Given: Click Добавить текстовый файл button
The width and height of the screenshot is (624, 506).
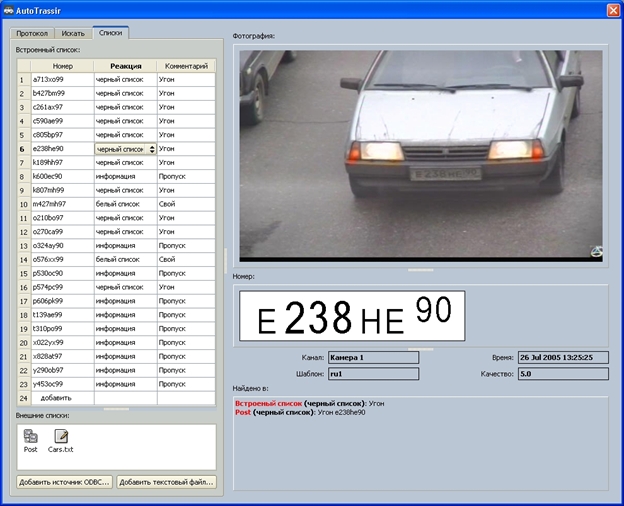Looking at the screenshot, I should point(166,482).
